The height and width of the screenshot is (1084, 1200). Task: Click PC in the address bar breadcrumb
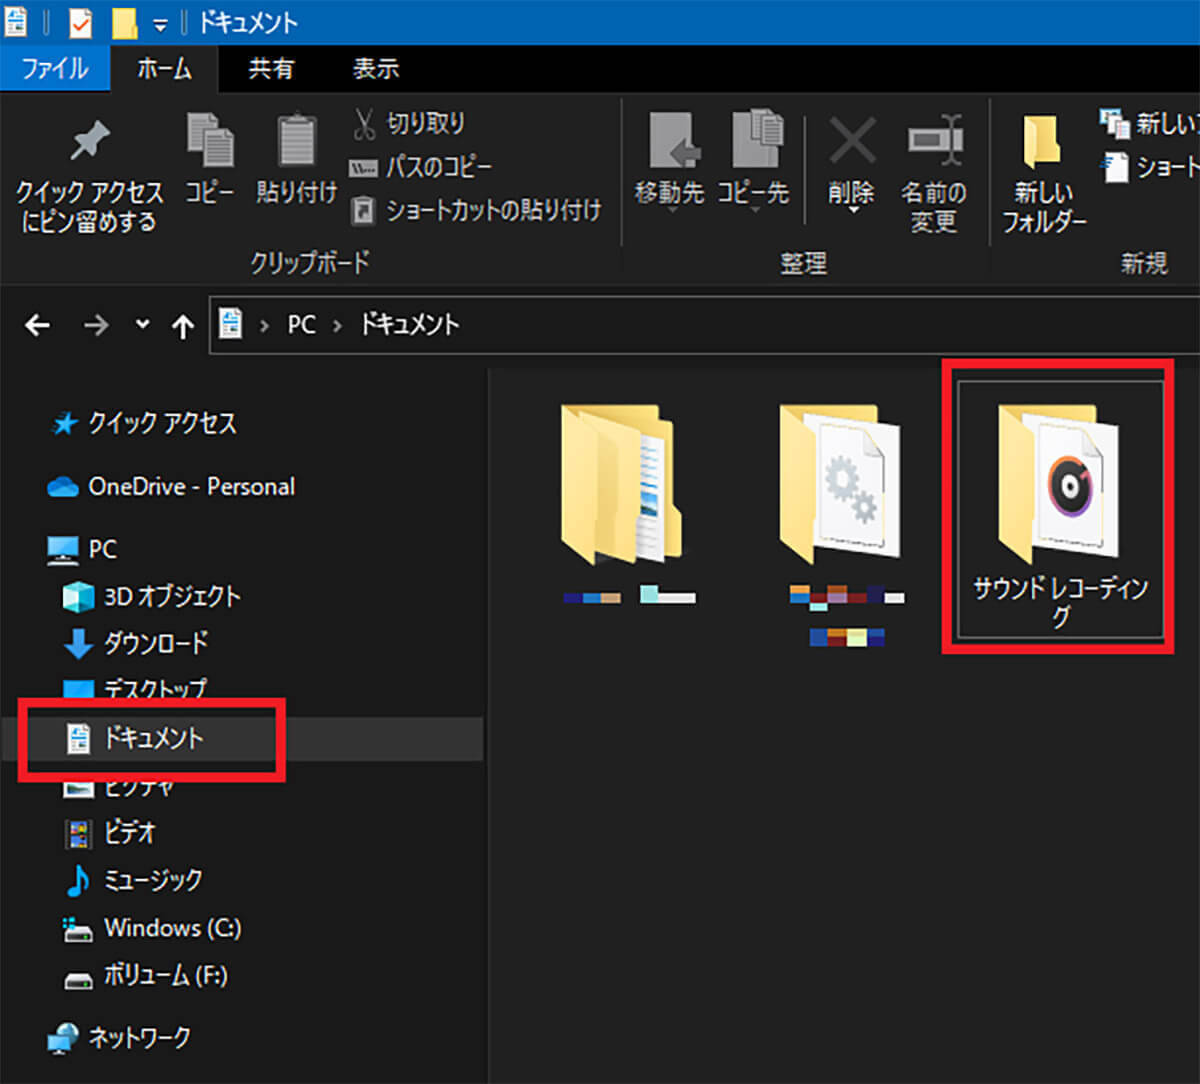(301, 325)
